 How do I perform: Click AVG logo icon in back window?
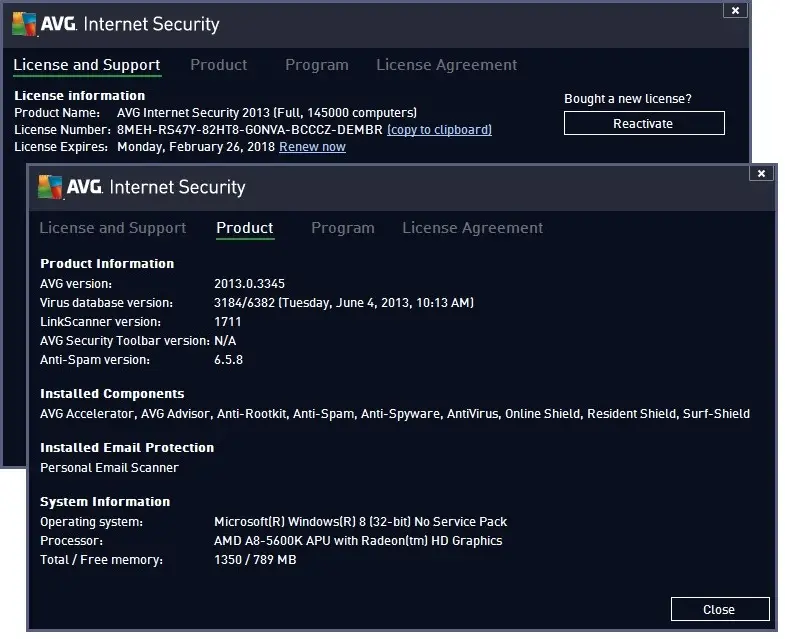(24, 24)
